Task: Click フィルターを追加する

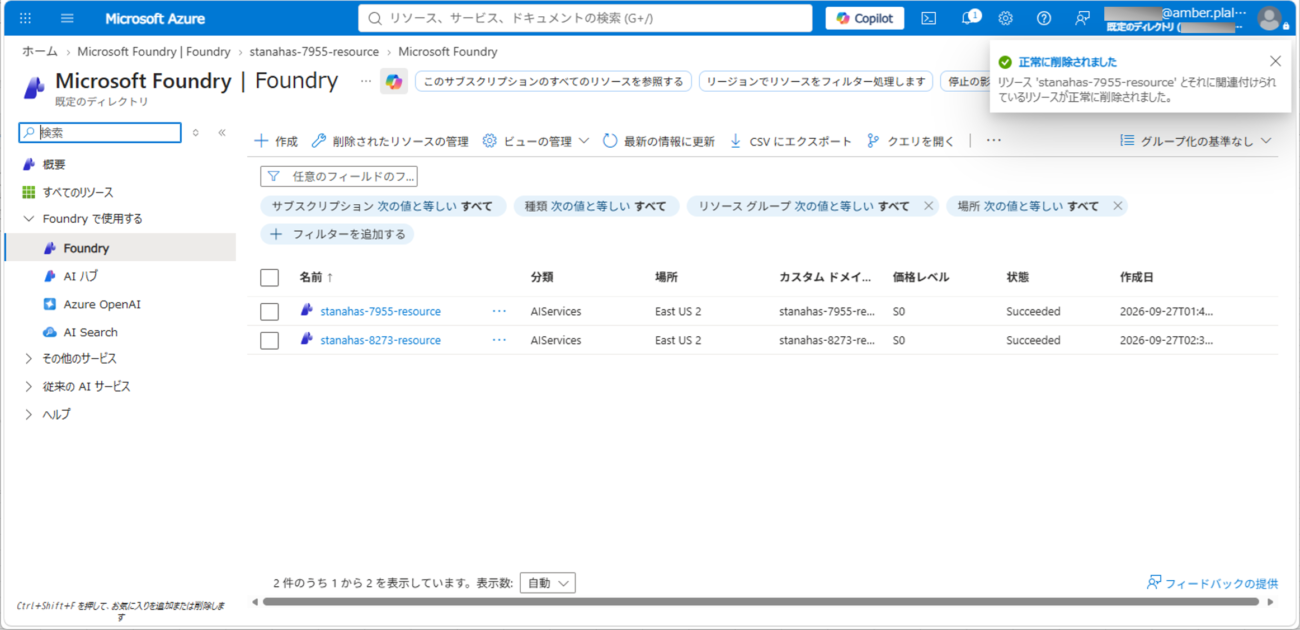Action: tap(338, 234)
